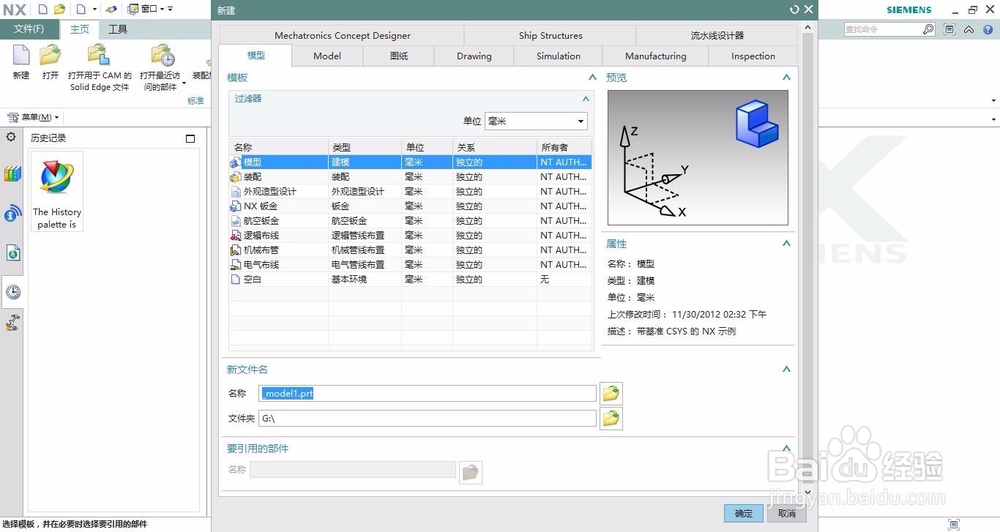The width and height of the screenshot is (1000, 532).
Task: Click the reset icon in 新建 dialog title bar
Action: 794,10
